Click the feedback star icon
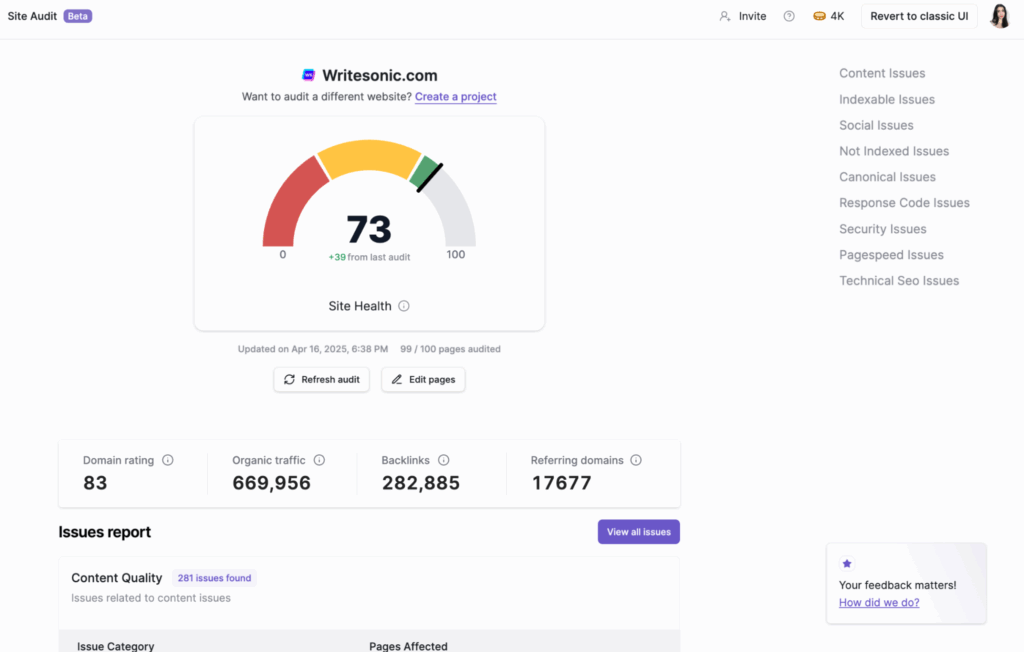This screenshot has width=1024, height=652. click(x=847, y=563)
